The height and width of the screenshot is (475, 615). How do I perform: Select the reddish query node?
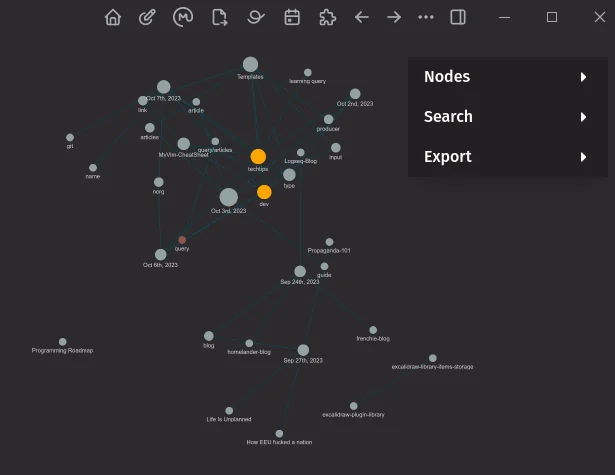[182, 240]
